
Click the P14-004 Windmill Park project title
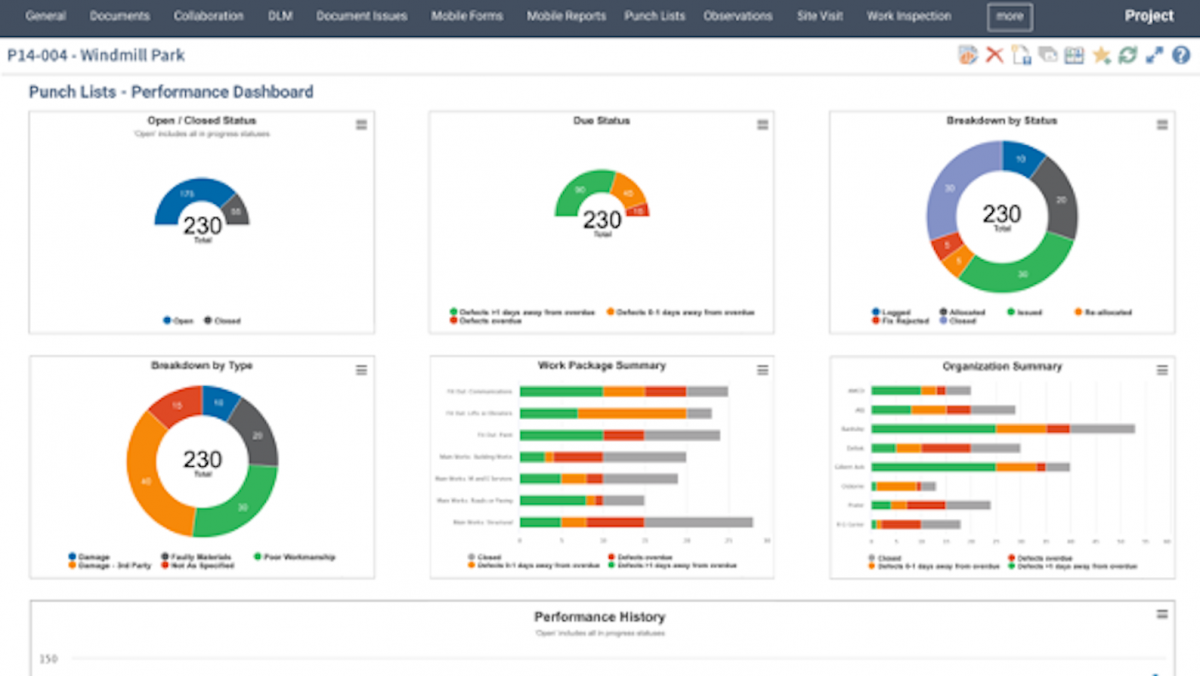point(96,55)
